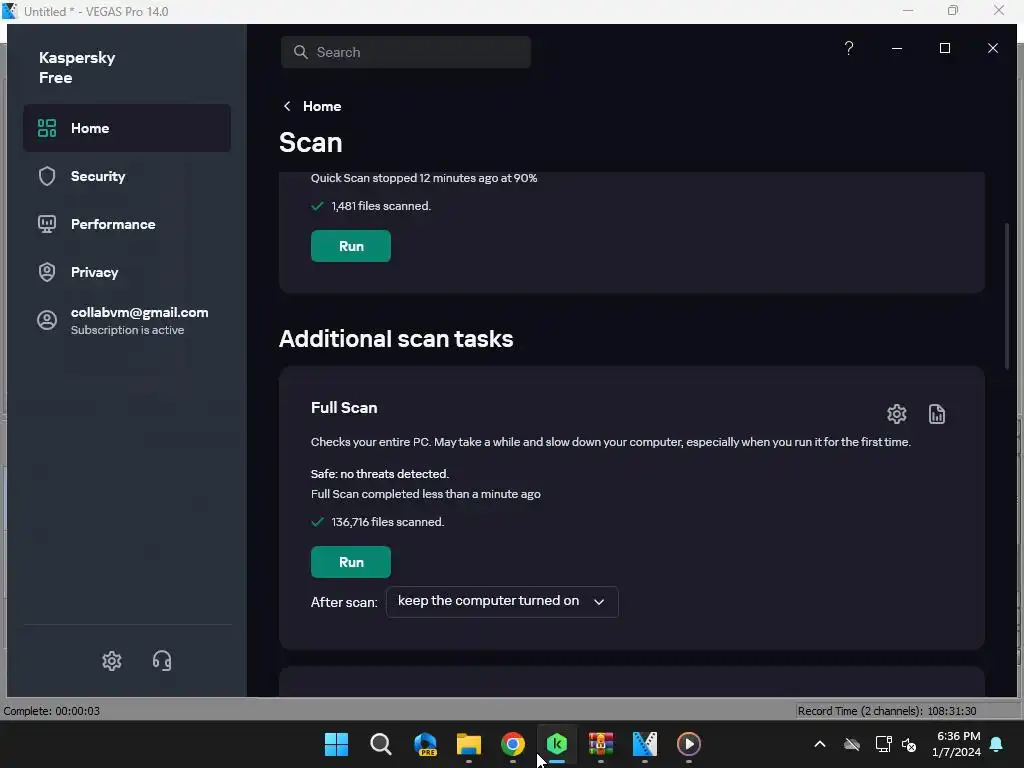The image size is (1024, 768).
Task: Click the 'Additional scan tasks' heading
Action: tap(396, 339)
